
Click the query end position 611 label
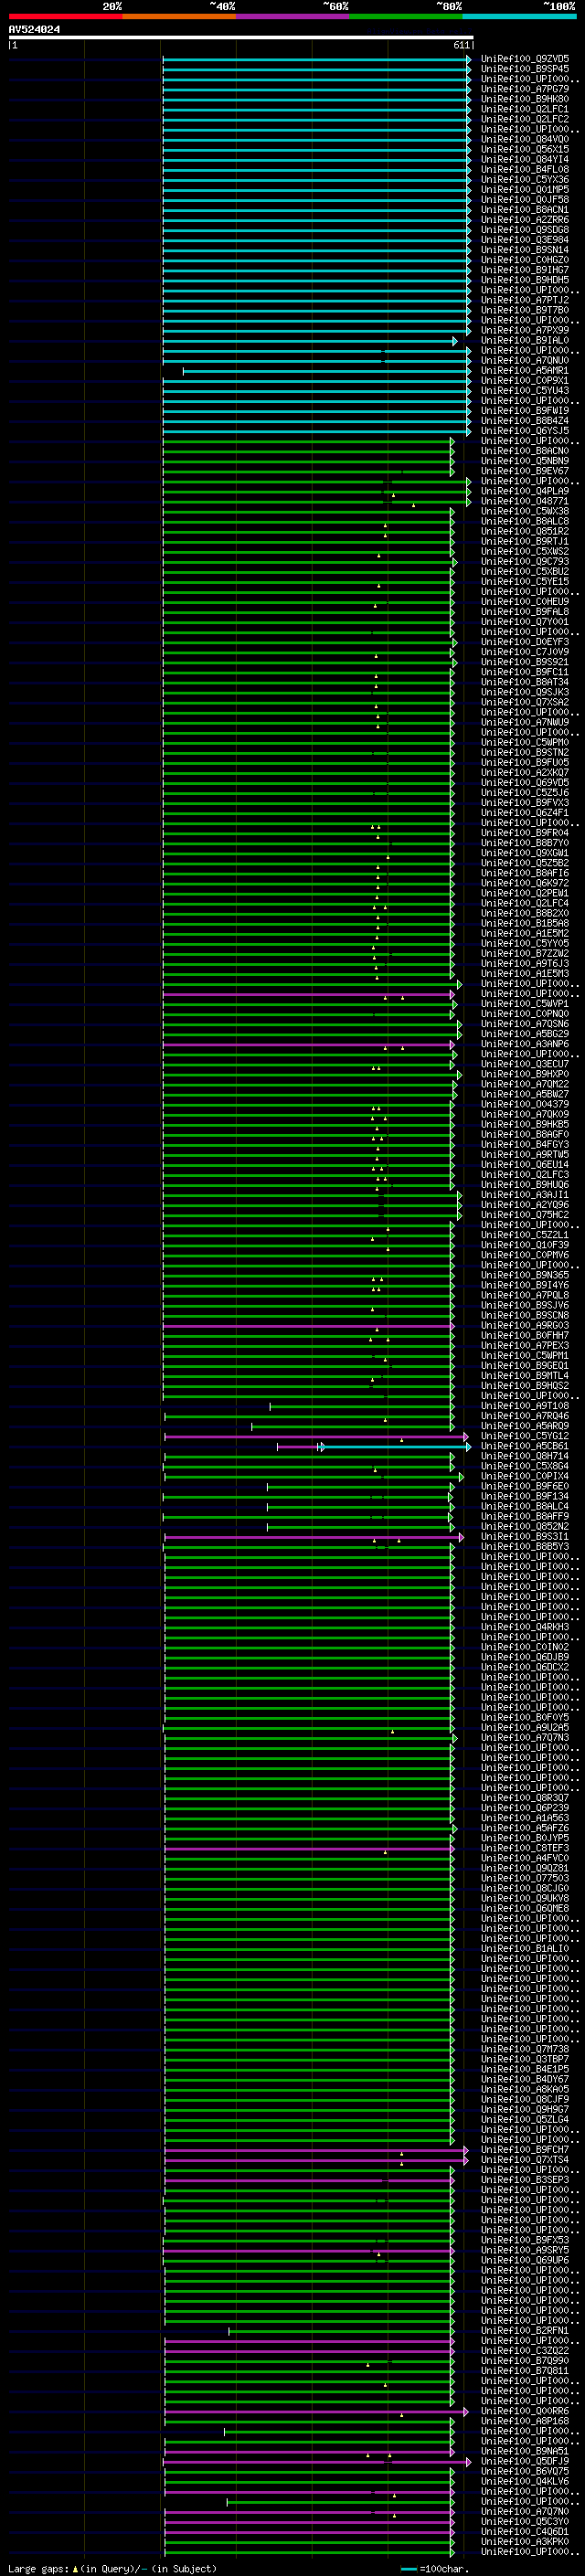(x=462, y=45)
